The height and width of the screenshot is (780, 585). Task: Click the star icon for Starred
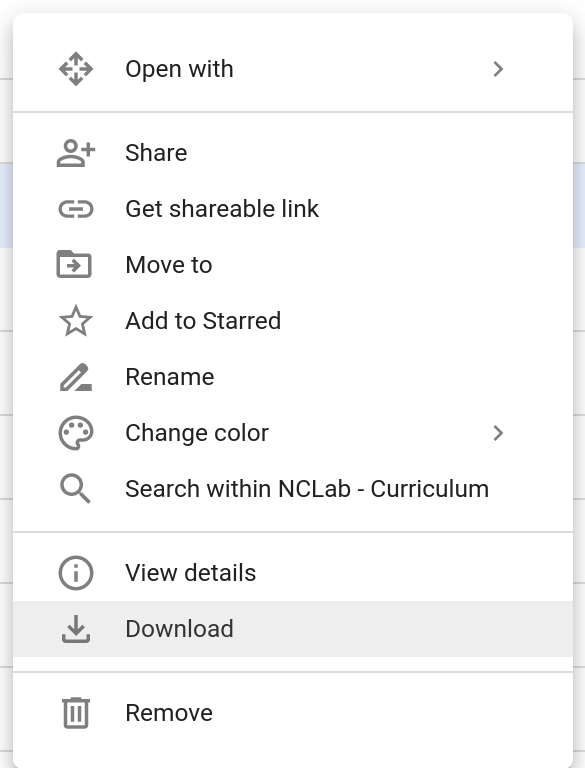pyautogui.click(x=76, y=321)
